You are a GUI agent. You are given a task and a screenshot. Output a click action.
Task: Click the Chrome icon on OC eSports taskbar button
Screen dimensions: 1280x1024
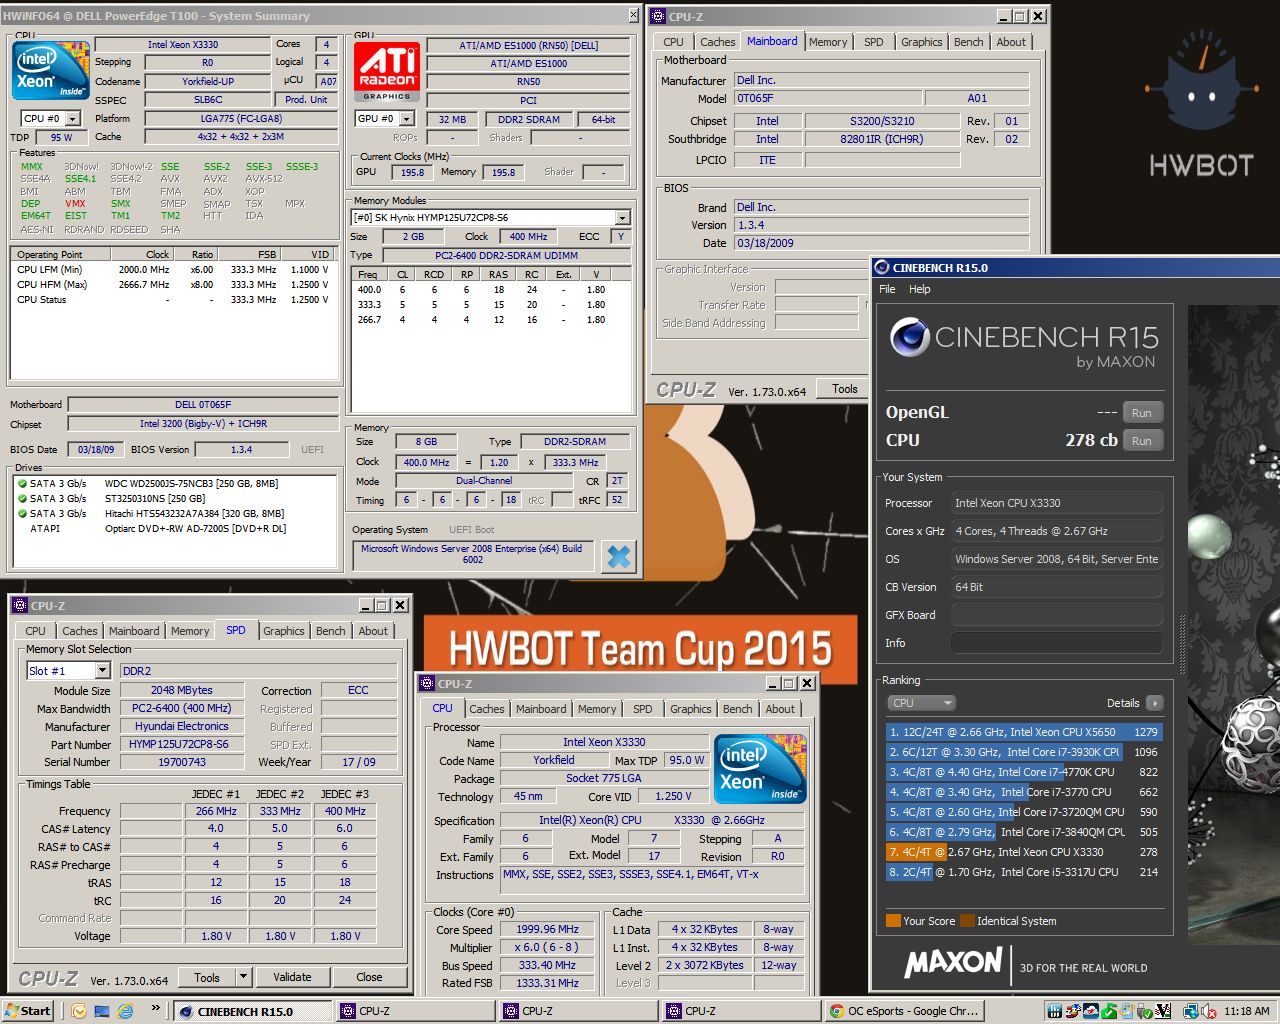coord(836,1011)
